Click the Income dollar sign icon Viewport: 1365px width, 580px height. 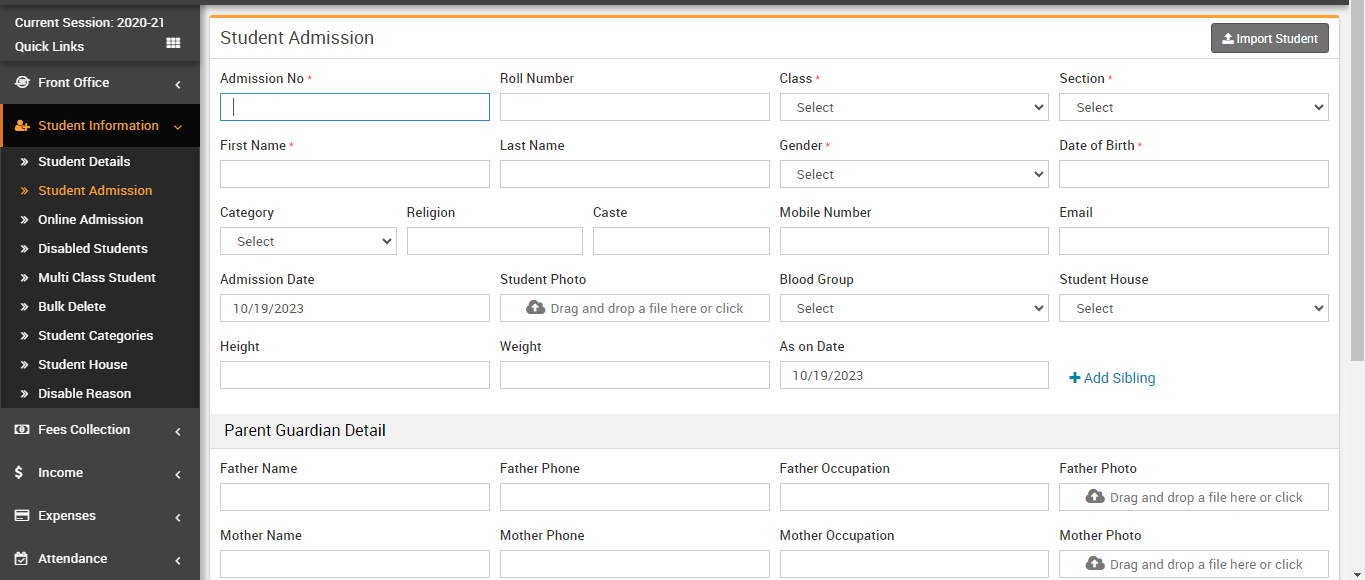[x=20, y=473]
